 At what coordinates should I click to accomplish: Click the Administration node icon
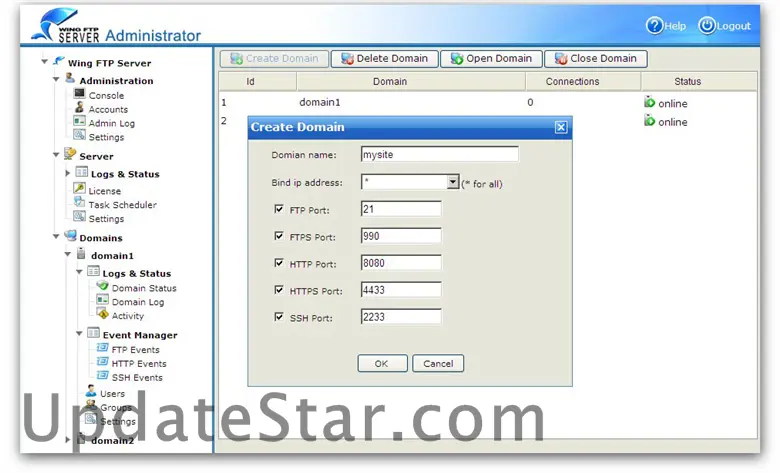pos(70,79)
